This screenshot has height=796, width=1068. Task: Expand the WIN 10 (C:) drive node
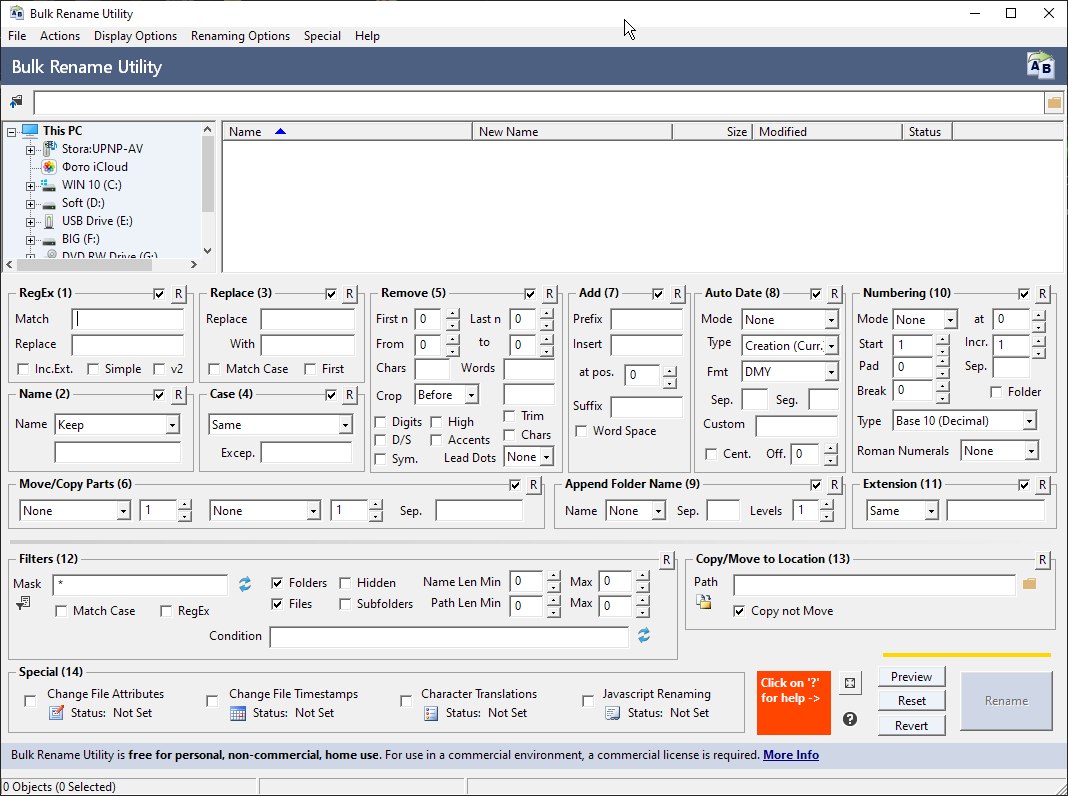coord(30,186)
